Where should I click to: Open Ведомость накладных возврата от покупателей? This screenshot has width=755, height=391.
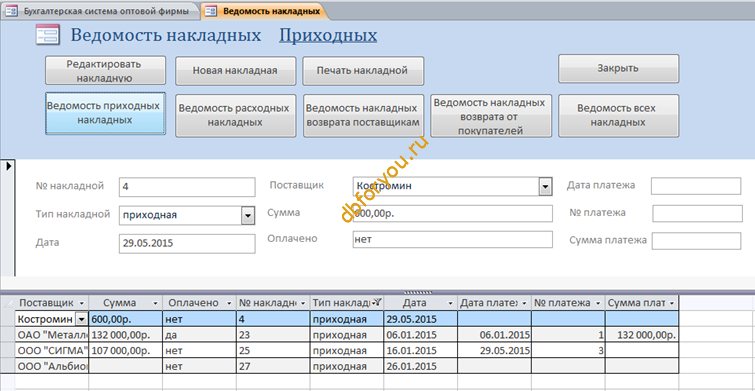click(x=490, y=116)
